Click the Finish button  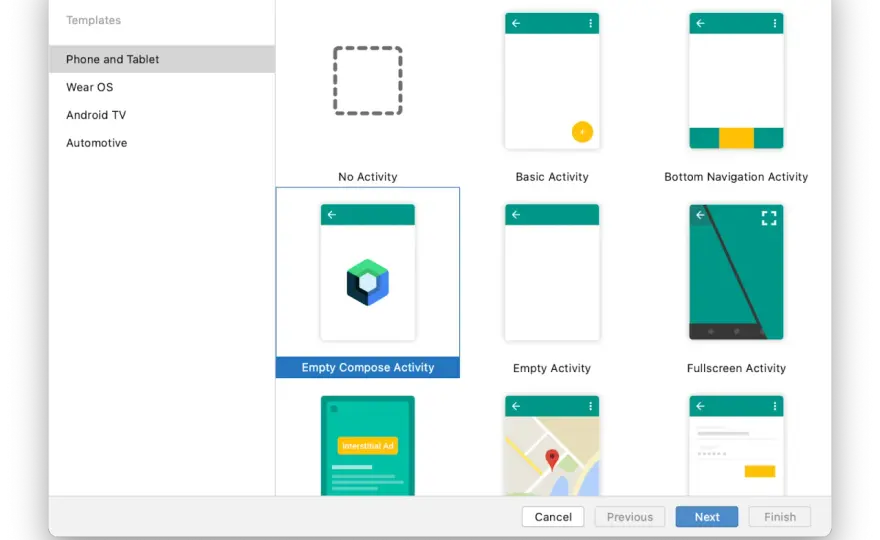tap(780, 517)
